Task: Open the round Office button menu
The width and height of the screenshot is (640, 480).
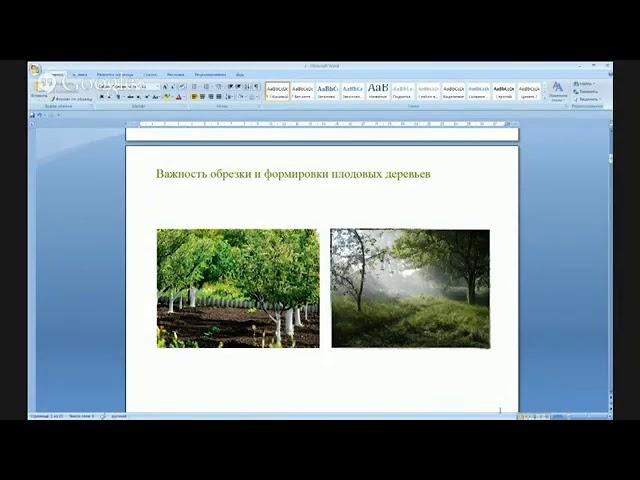Action: click(36, 69)
